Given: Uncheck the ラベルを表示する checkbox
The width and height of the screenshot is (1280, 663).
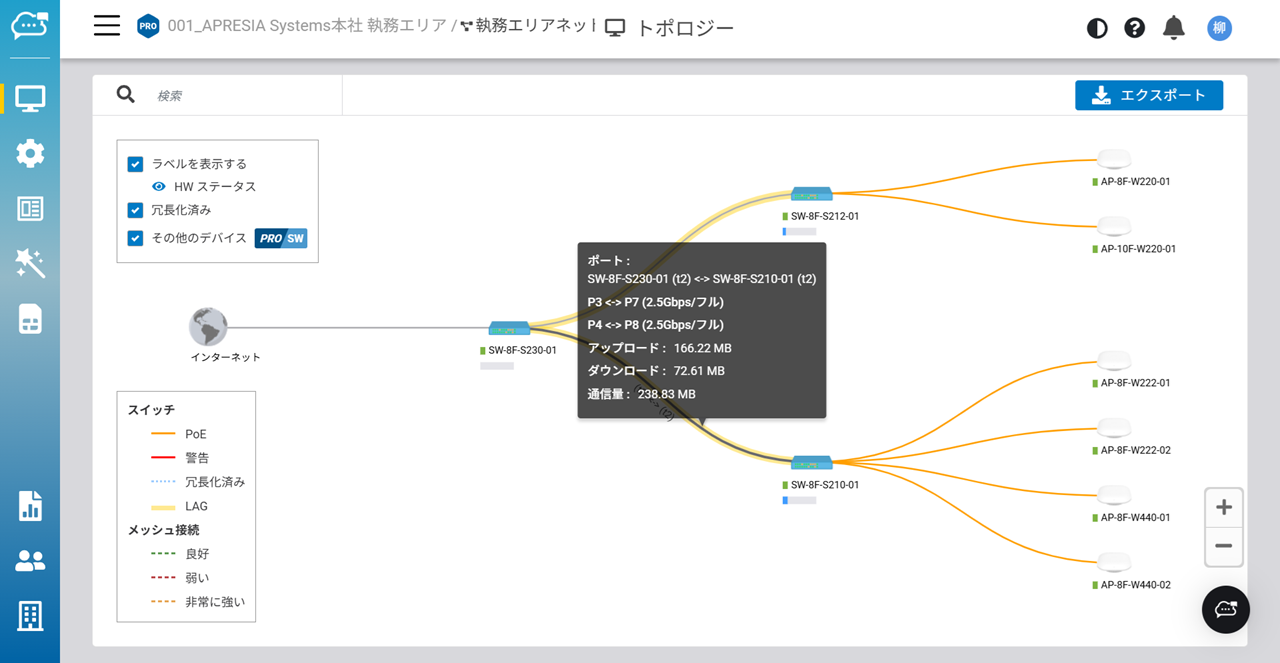Looking at the screenshot, I should [x=136, y=164].
